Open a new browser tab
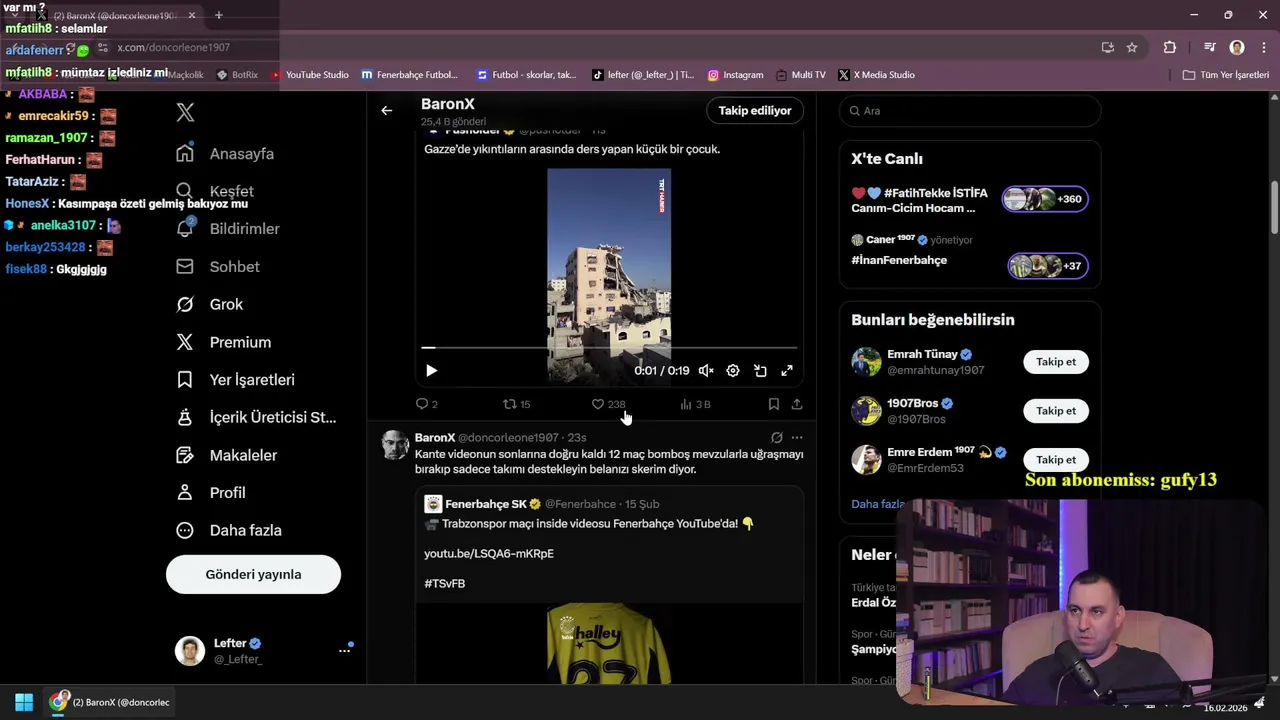Viewport: 1280px width, 720px height. [219, 15]
